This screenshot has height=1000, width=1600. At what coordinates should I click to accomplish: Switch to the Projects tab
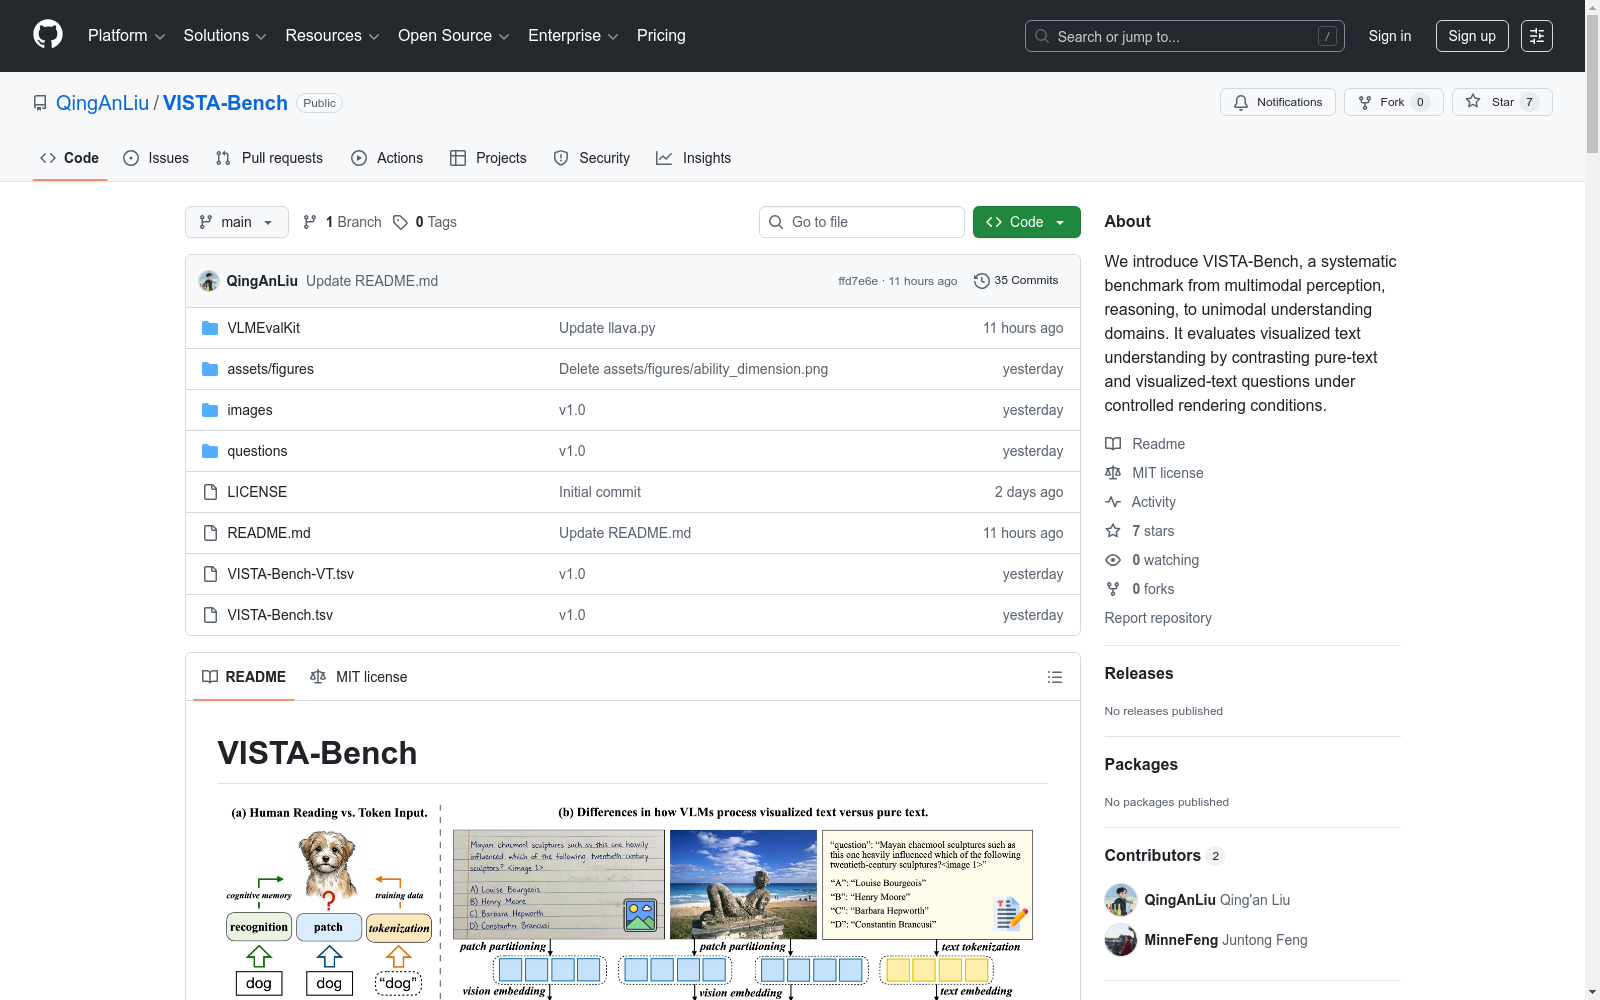[x=488, y=158]
